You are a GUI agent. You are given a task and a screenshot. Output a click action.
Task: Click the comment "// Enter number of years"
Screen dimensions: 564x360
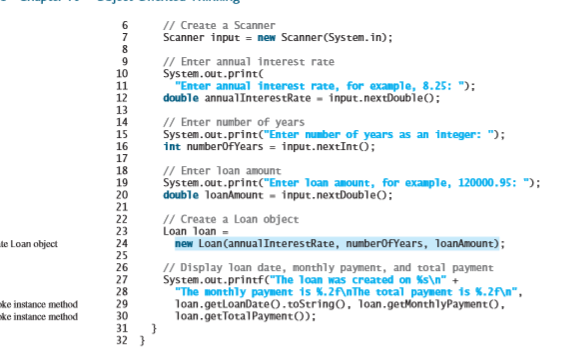pyautogui.click(x=234, y=123)
